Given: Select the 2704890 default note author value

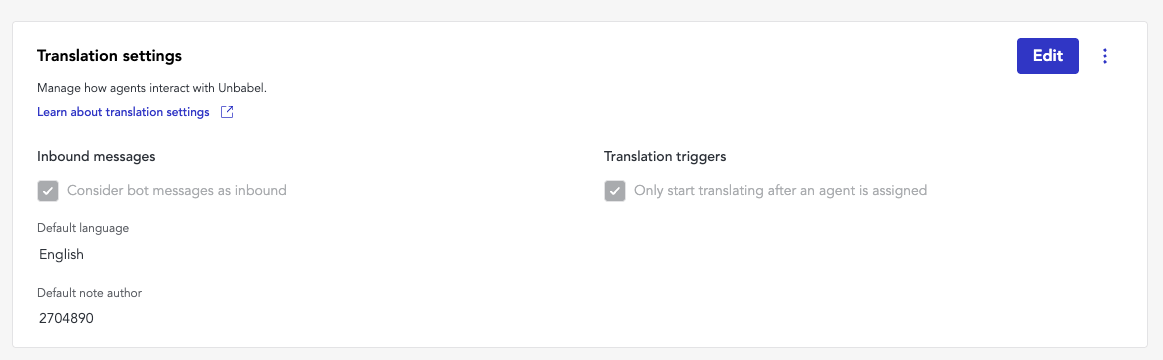Looking at the screenshot, I should pyautogui.click(x=67, y=318).
